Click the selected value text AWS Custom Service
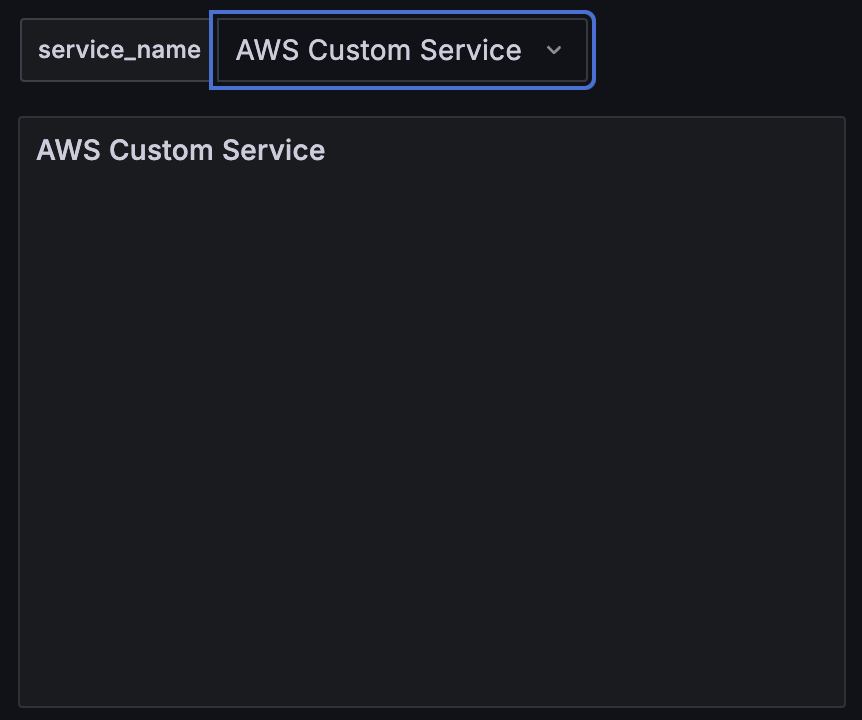The image size is (862, 720). tap(378, 50)
